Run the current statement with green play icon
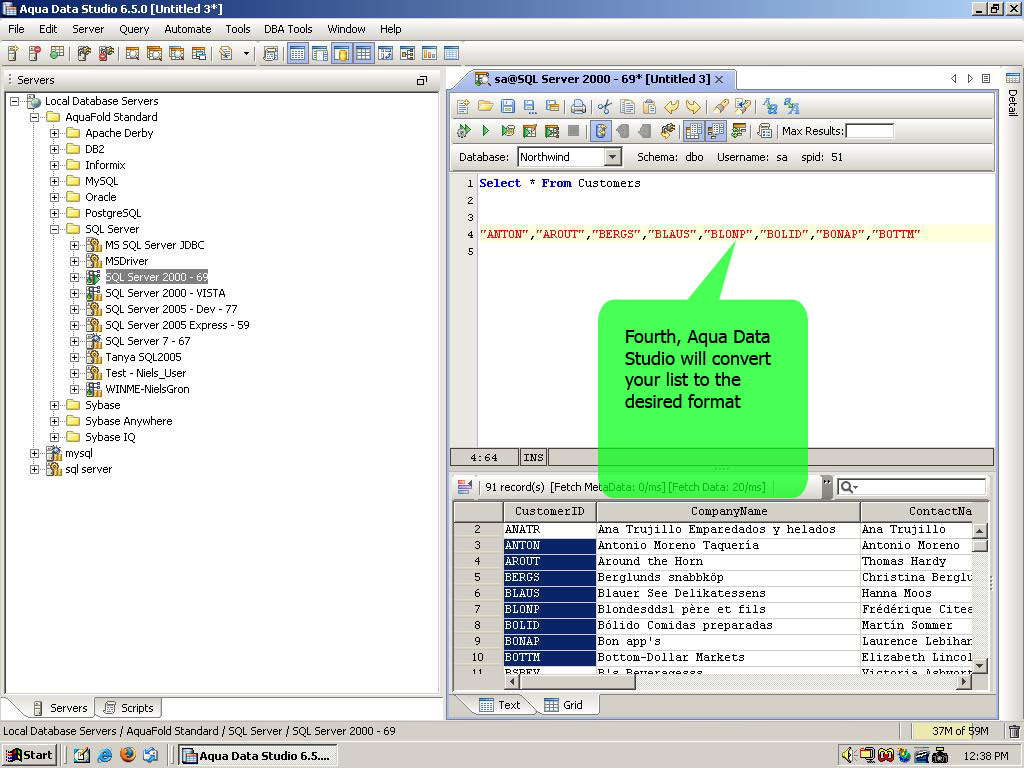The height and width of the screenshot is (768, 1024). point(485,131)
